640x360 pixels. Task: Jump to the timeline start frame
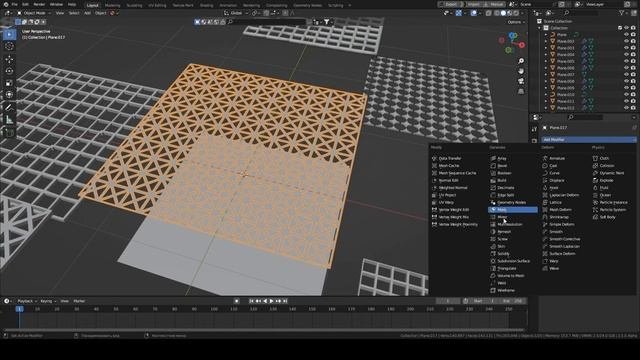click(x=251, y=301)
